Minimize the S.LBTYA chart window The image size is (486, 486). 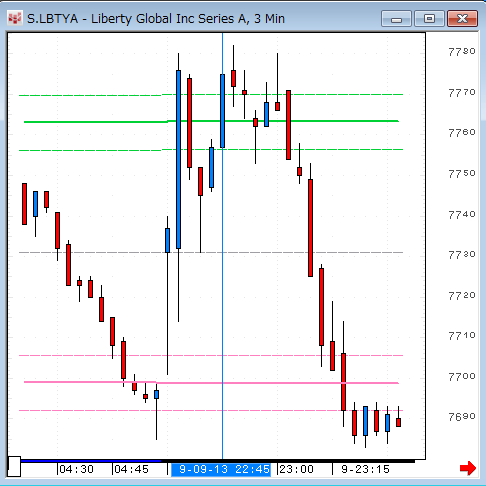pos(396,19)
